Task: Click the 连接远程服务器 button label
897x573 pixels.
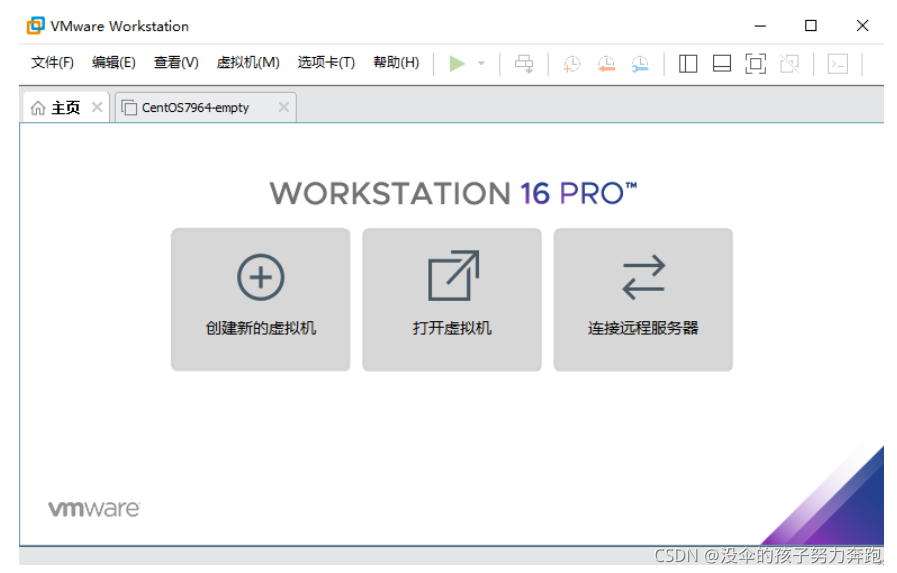Action: click(x=644, y=328)
